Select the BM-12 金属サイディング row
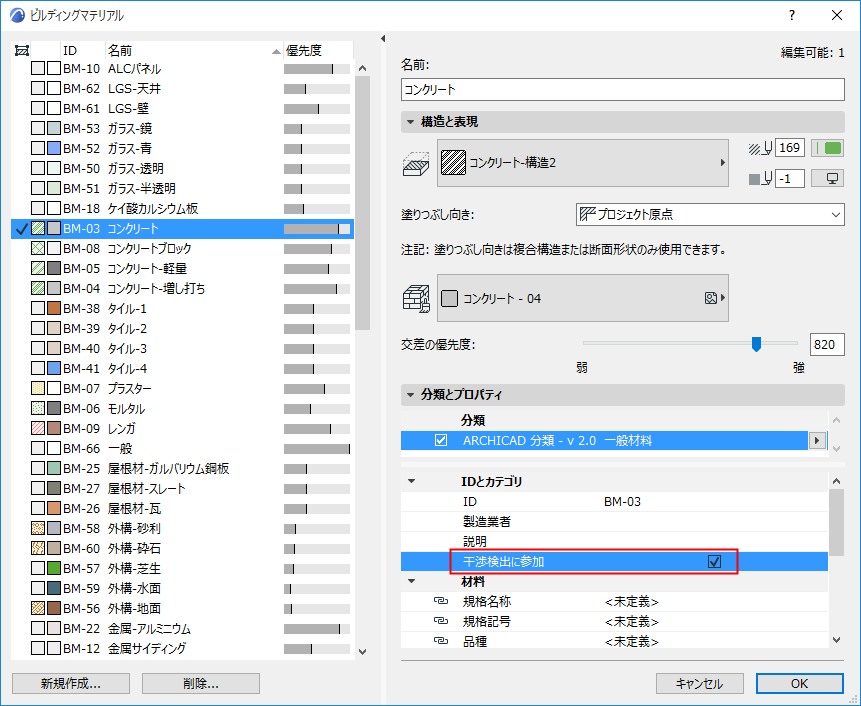The image size is (861, 706). 182,648
